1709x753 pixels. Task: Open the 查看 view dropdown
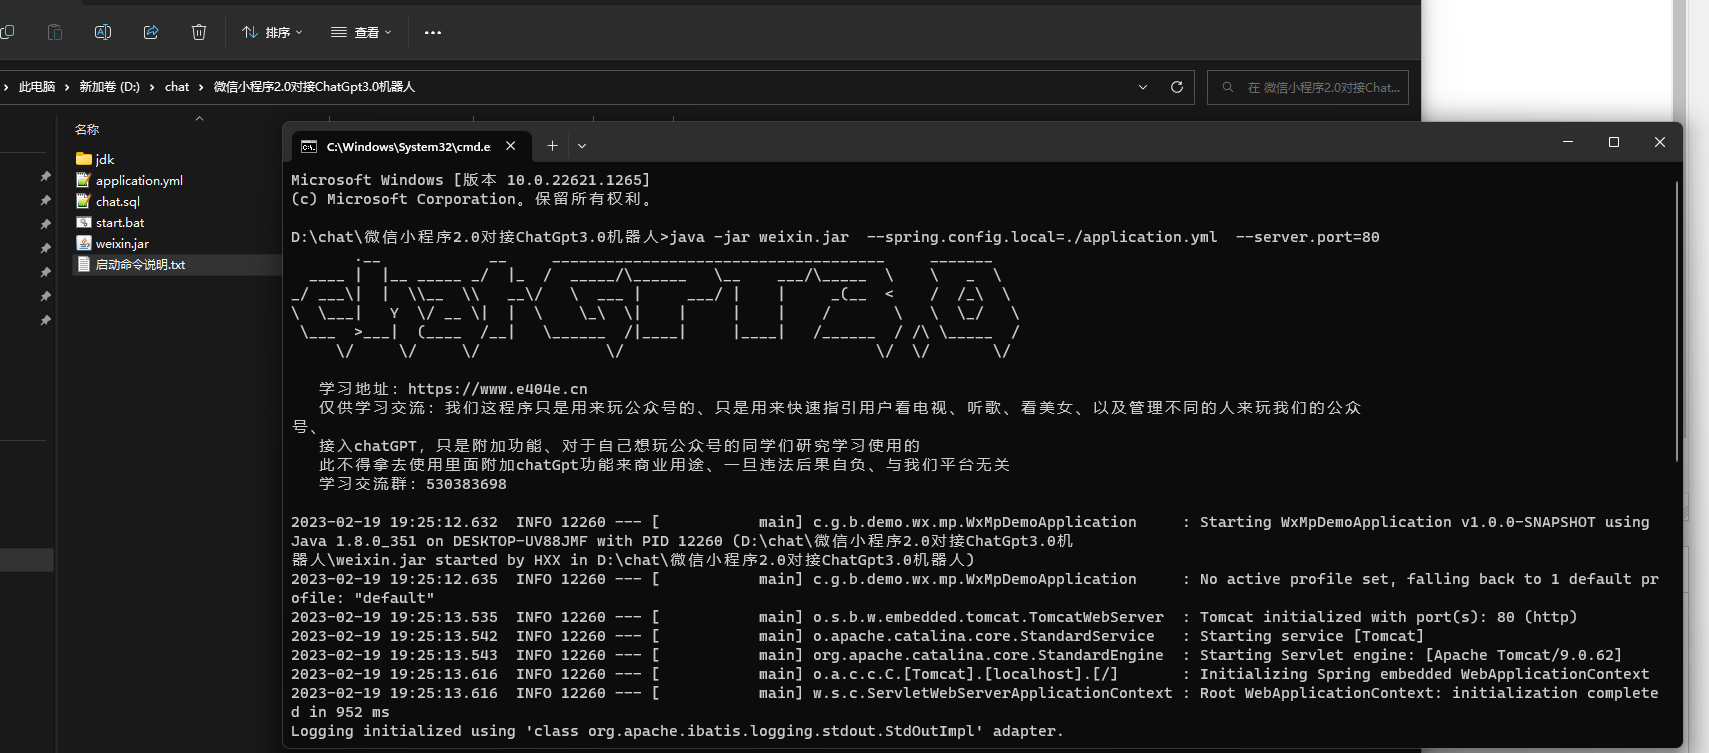pyautogui.click(x=361, y=32)
